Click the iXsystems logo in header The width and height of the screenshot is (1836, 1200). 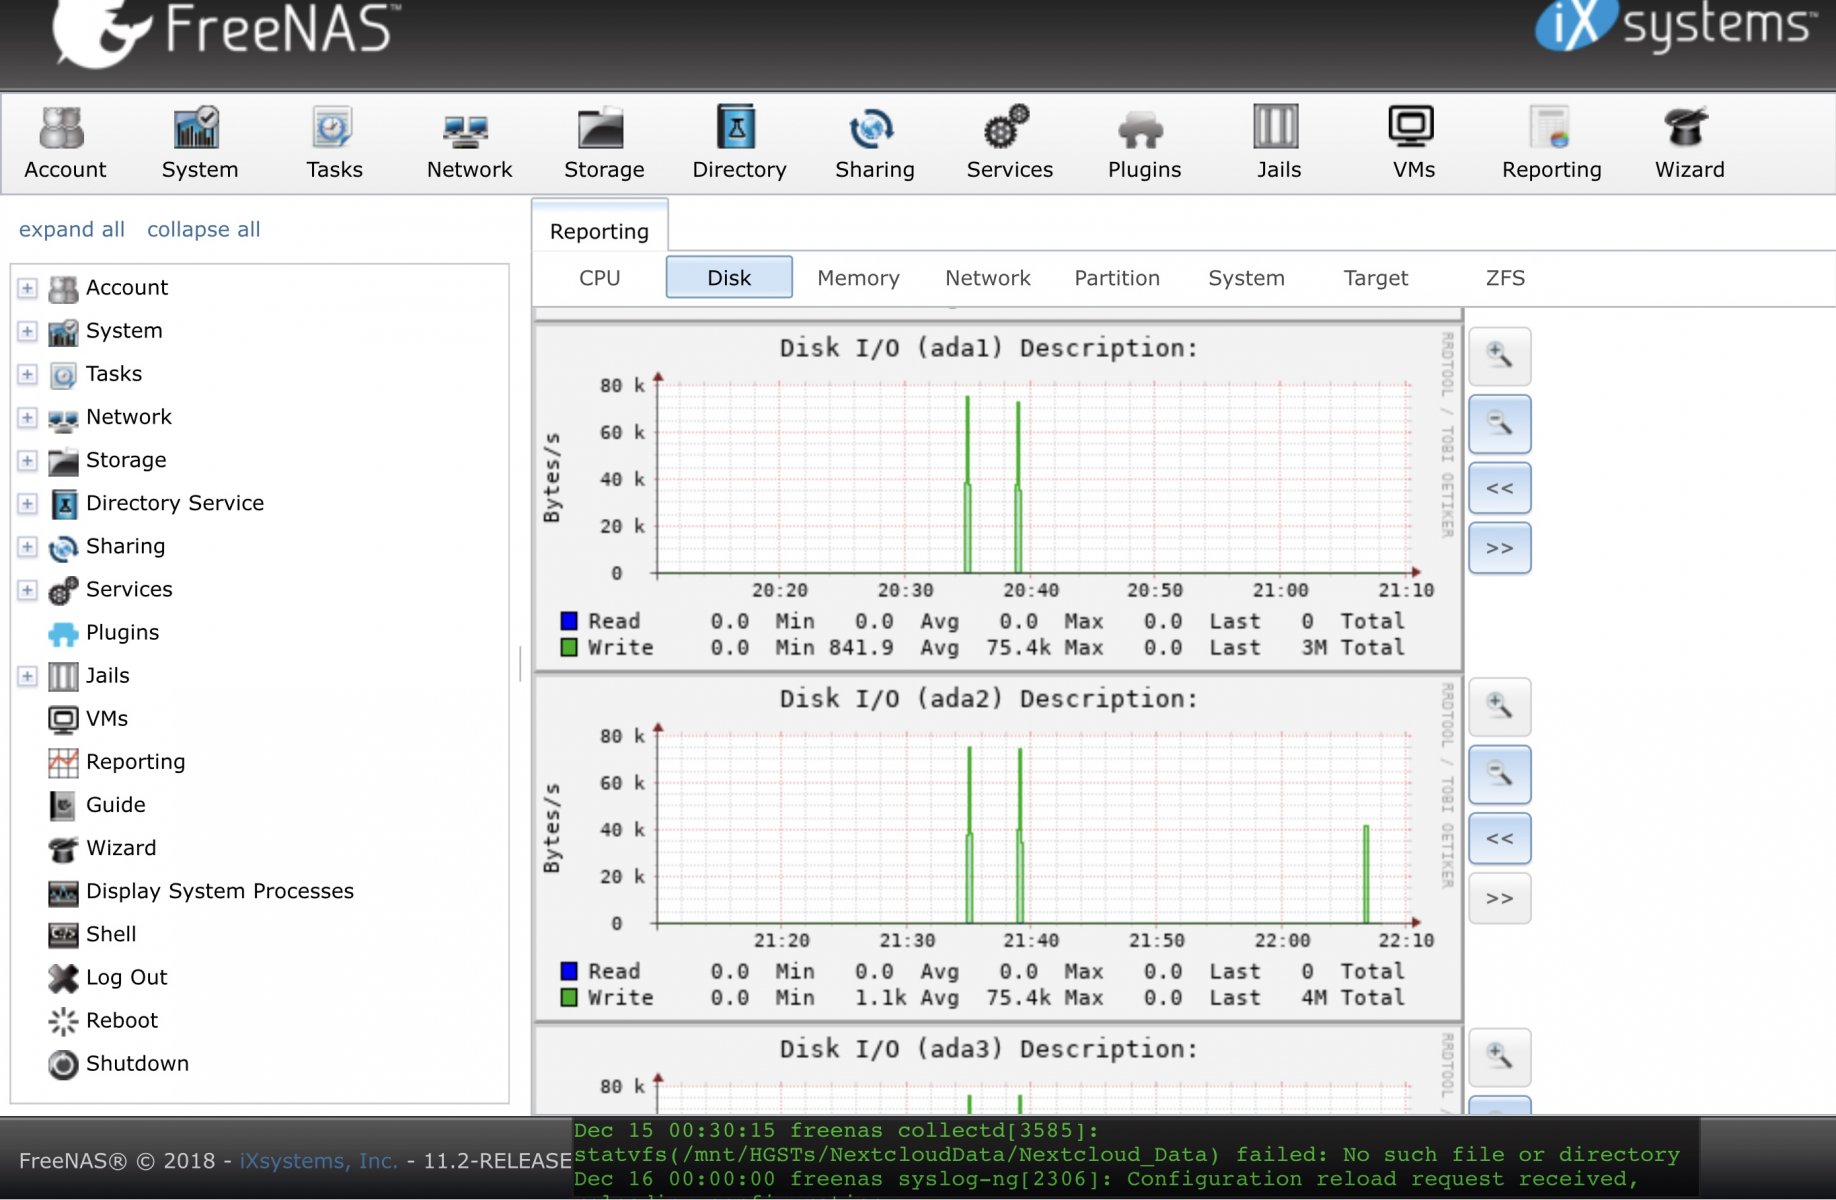(x=1675, y=26)
